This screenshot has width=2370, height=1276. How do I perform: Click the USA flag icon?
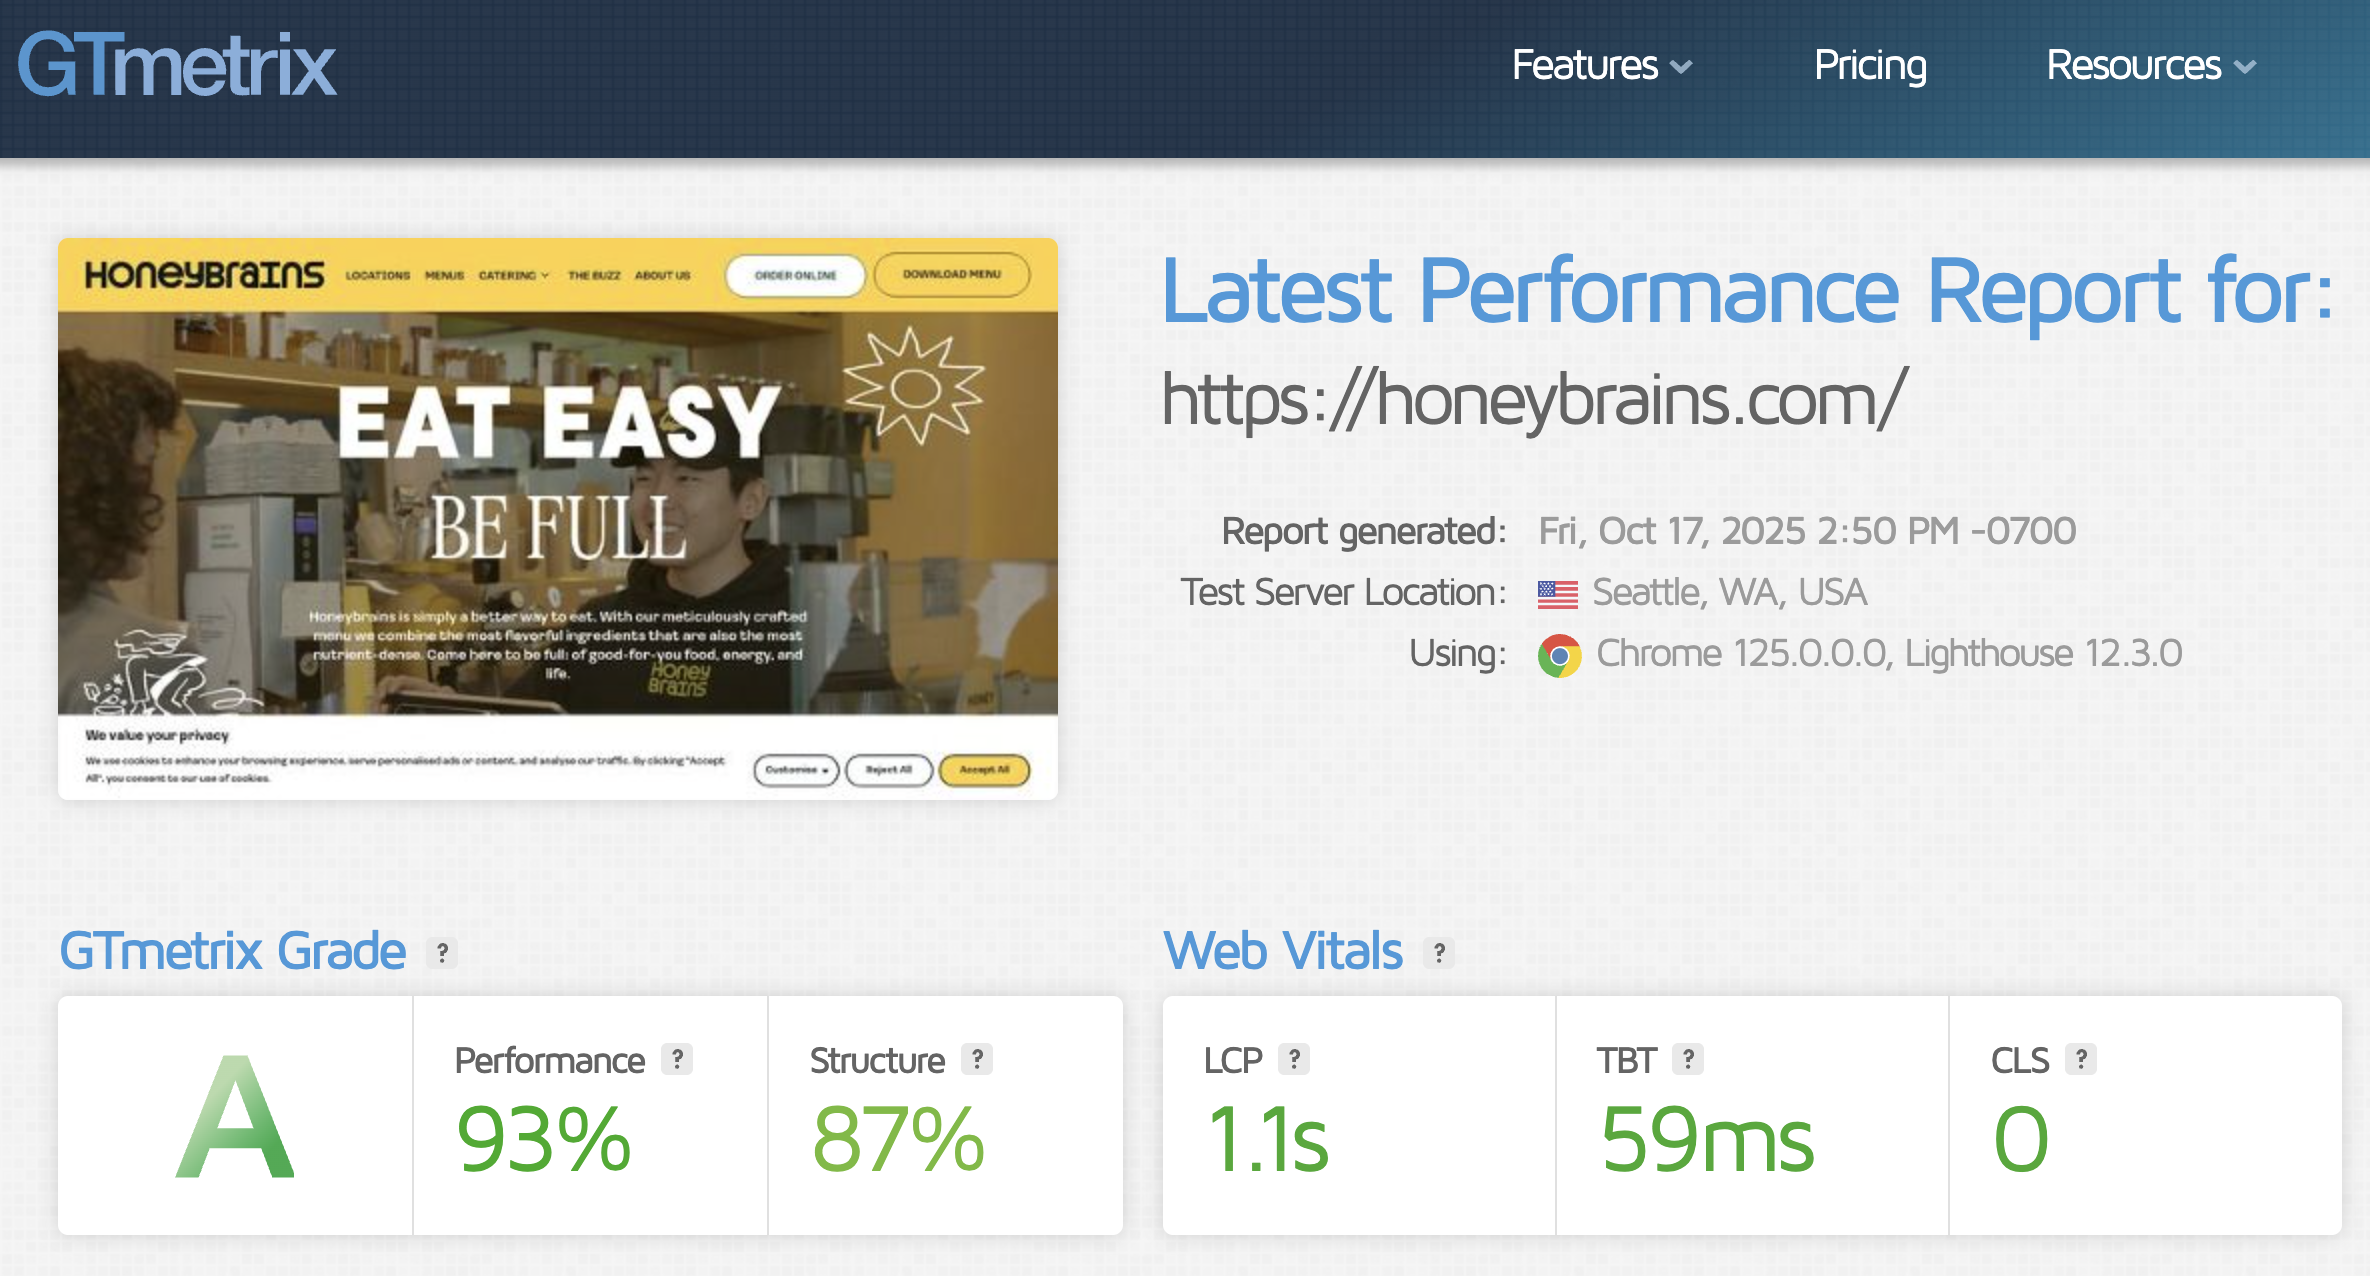(1557, 594)
